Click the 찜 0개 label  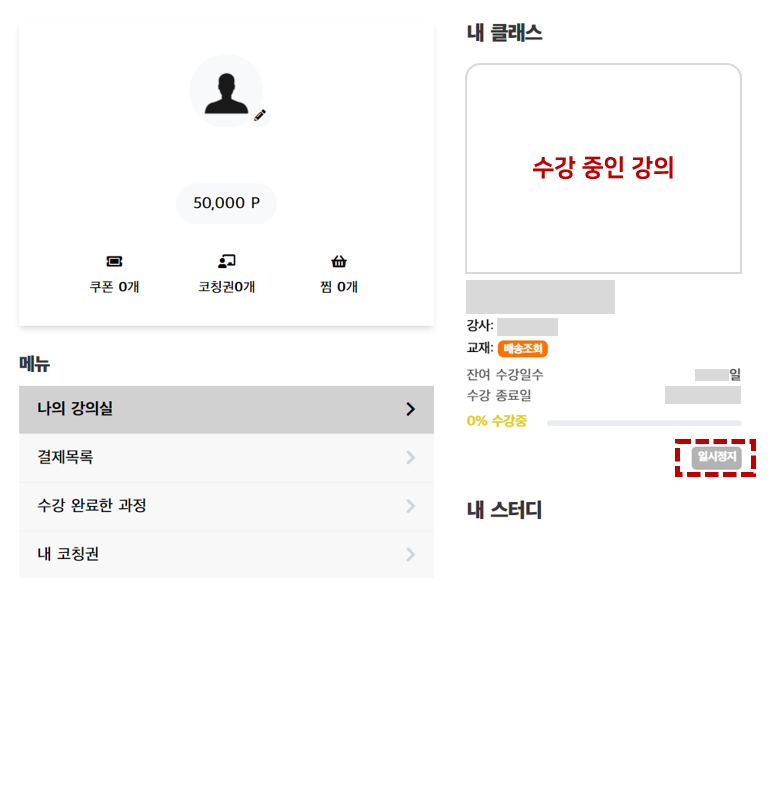(x=339, y=287)
